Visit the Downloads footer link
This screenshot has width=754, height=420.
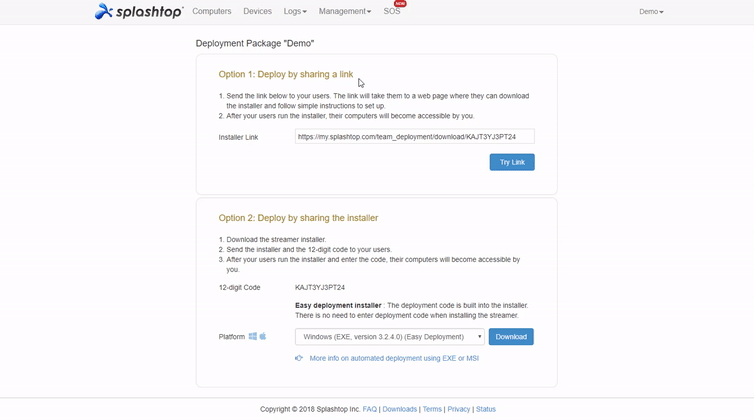click(400, 409)
